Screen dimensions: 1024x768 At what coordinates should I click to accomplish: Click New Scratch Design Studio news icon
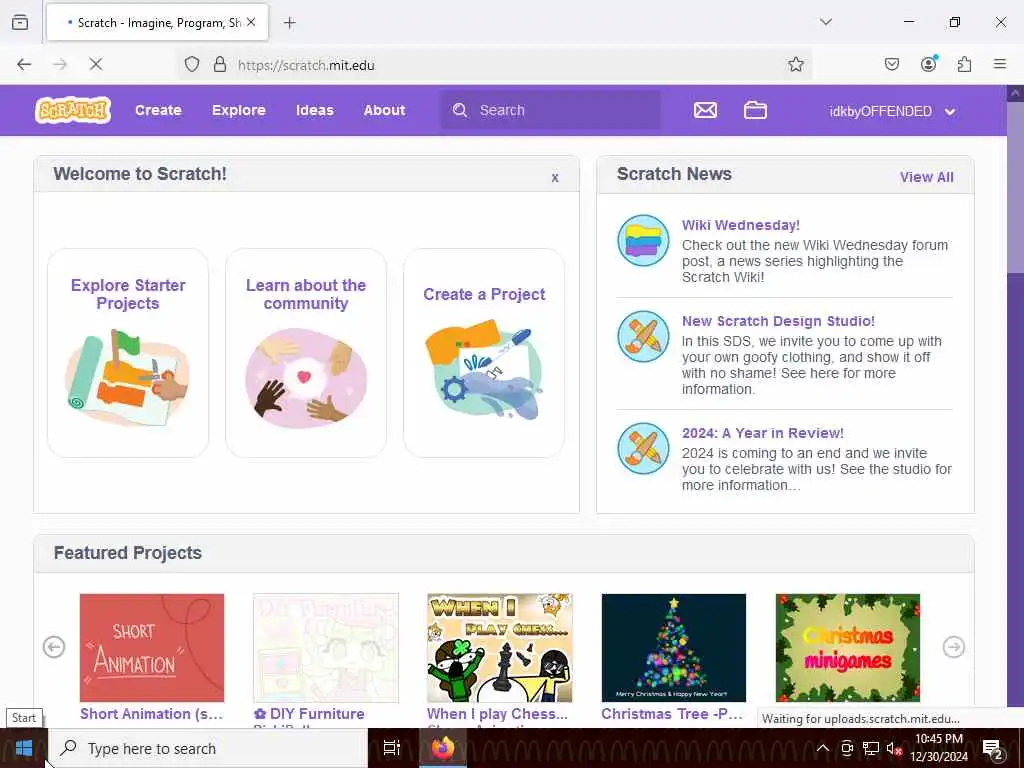[643, 336]
